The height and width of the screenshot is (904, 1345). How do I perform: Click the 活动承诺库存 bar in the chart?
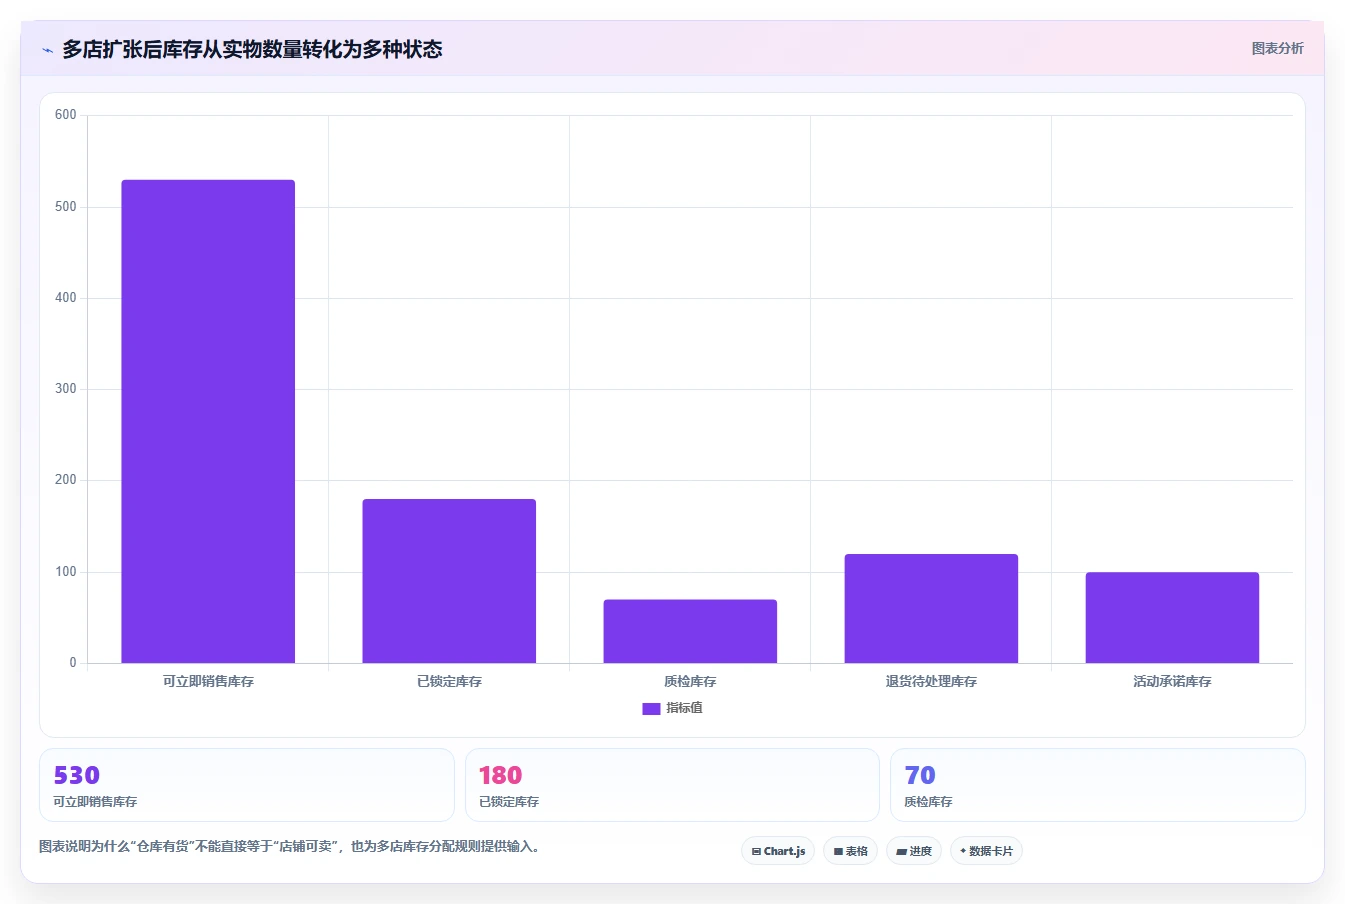click(x=1172, y=617)
